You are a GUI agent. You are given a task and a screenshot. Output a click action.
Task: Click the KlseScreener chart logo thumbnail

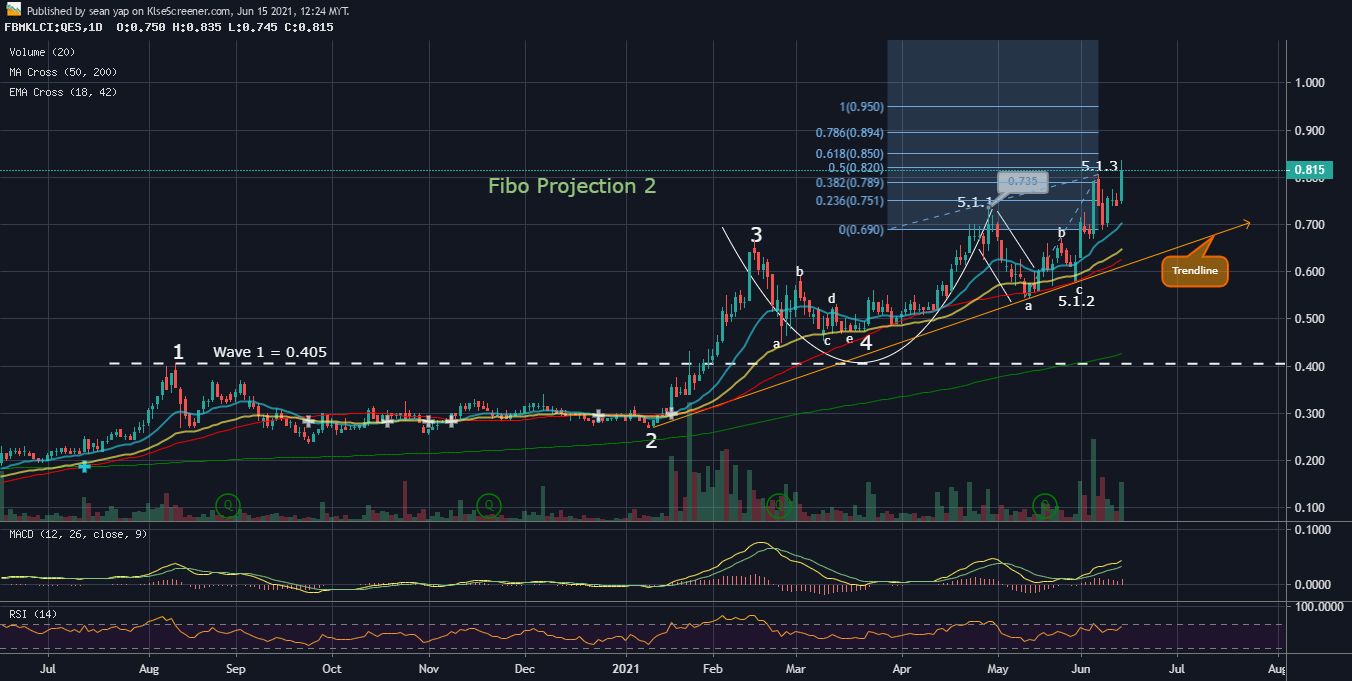coord(12,8)
